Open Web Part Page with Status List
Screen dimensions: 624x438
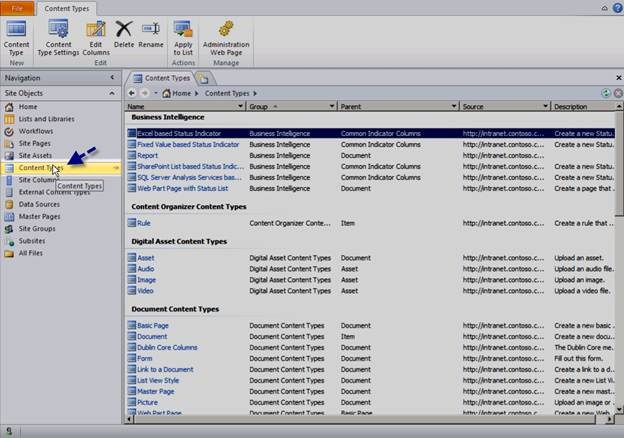182,189
